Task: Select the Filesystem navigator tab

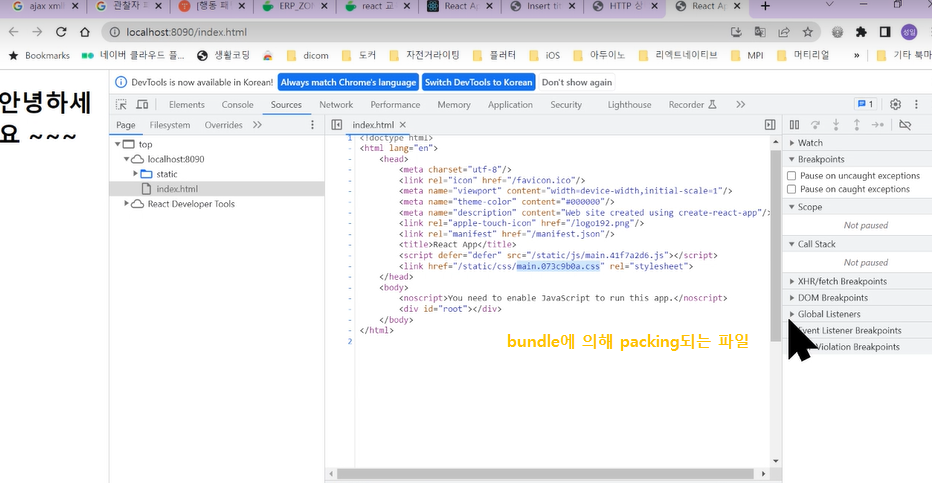Action: pos(170,125)
